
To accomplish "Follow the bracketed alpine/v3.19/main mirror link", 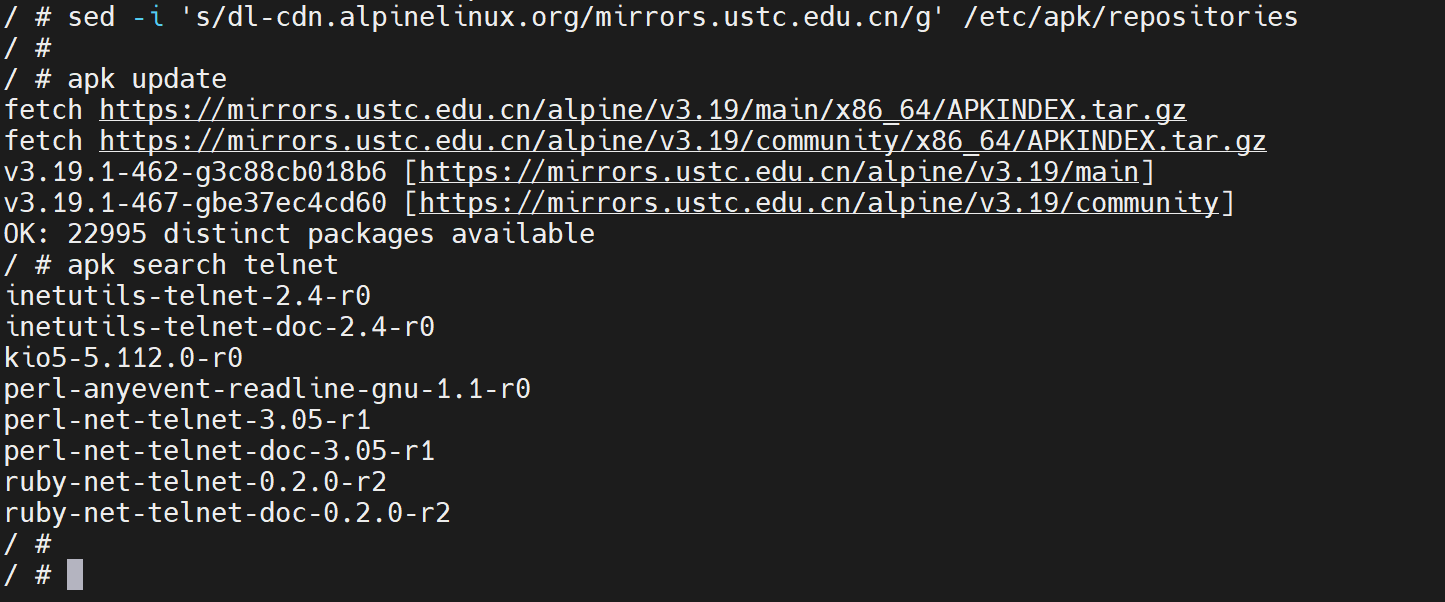I will click(x=779, y=172).
